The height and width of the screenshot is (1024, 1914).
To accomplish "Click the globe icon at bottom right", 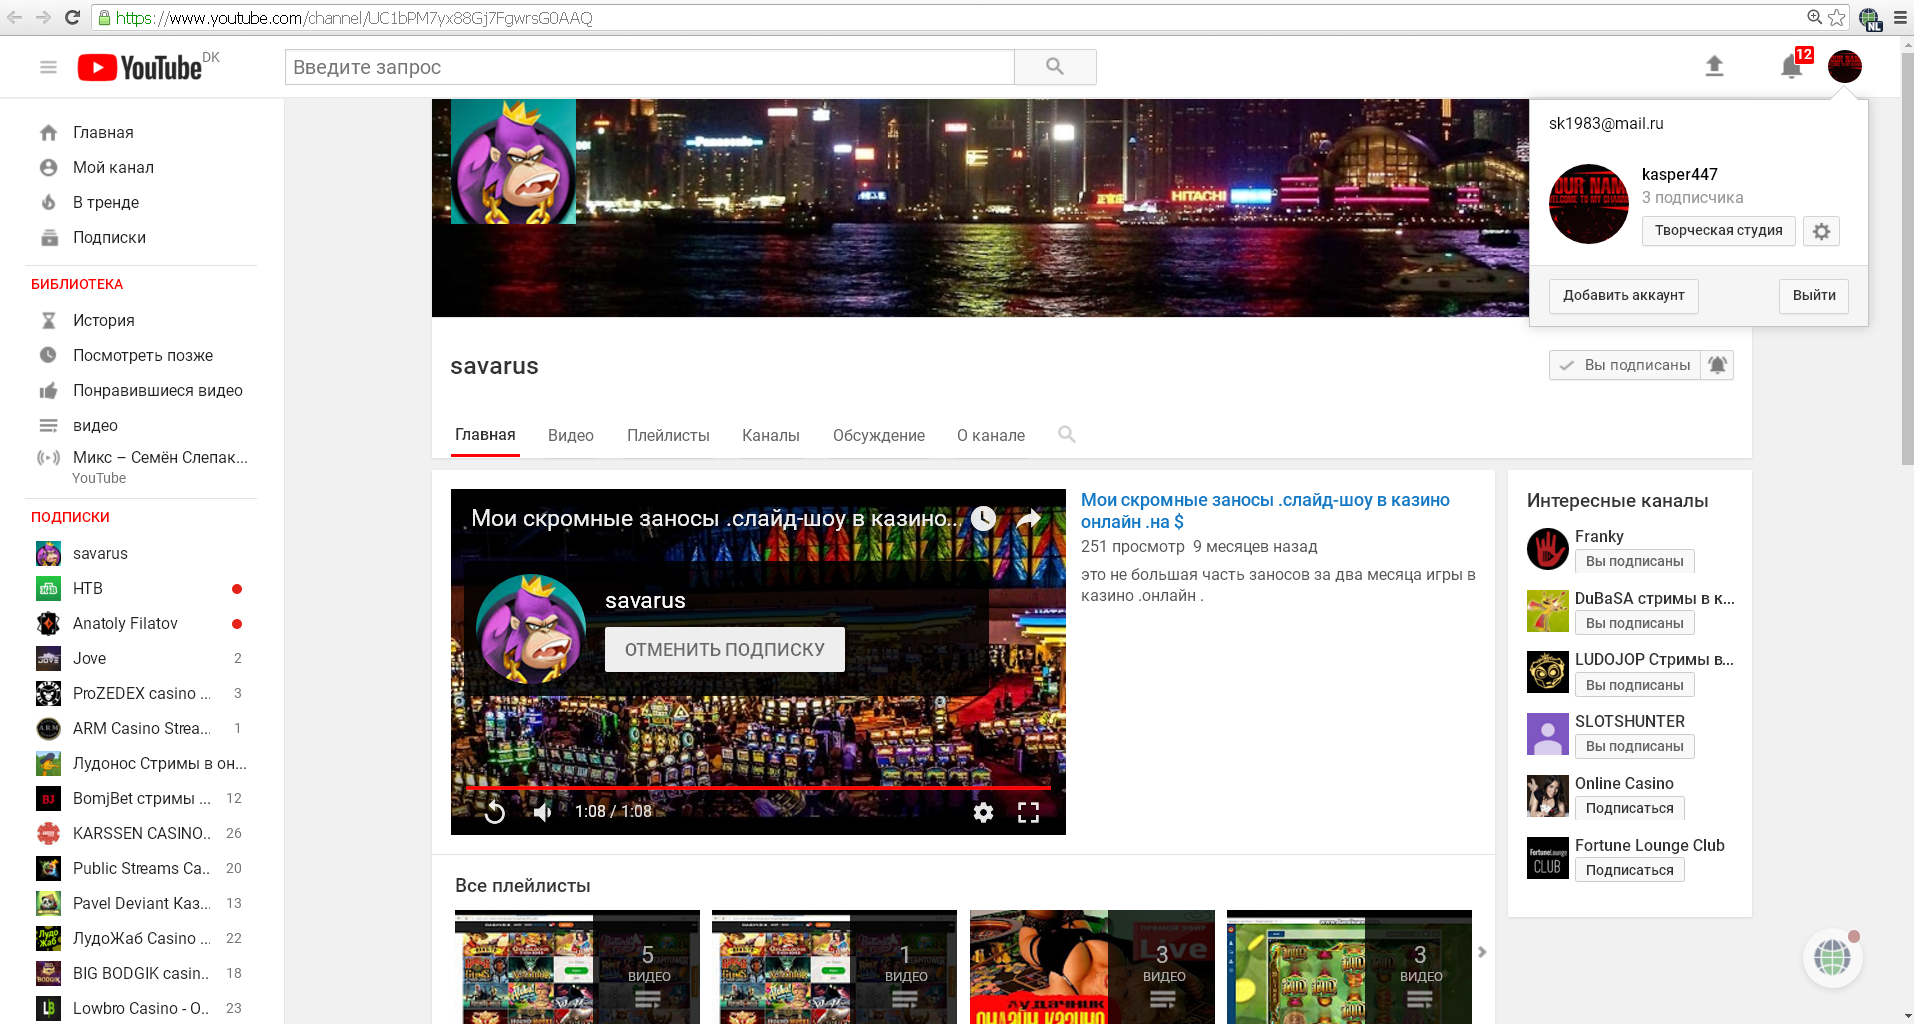I will (1833, 957).
